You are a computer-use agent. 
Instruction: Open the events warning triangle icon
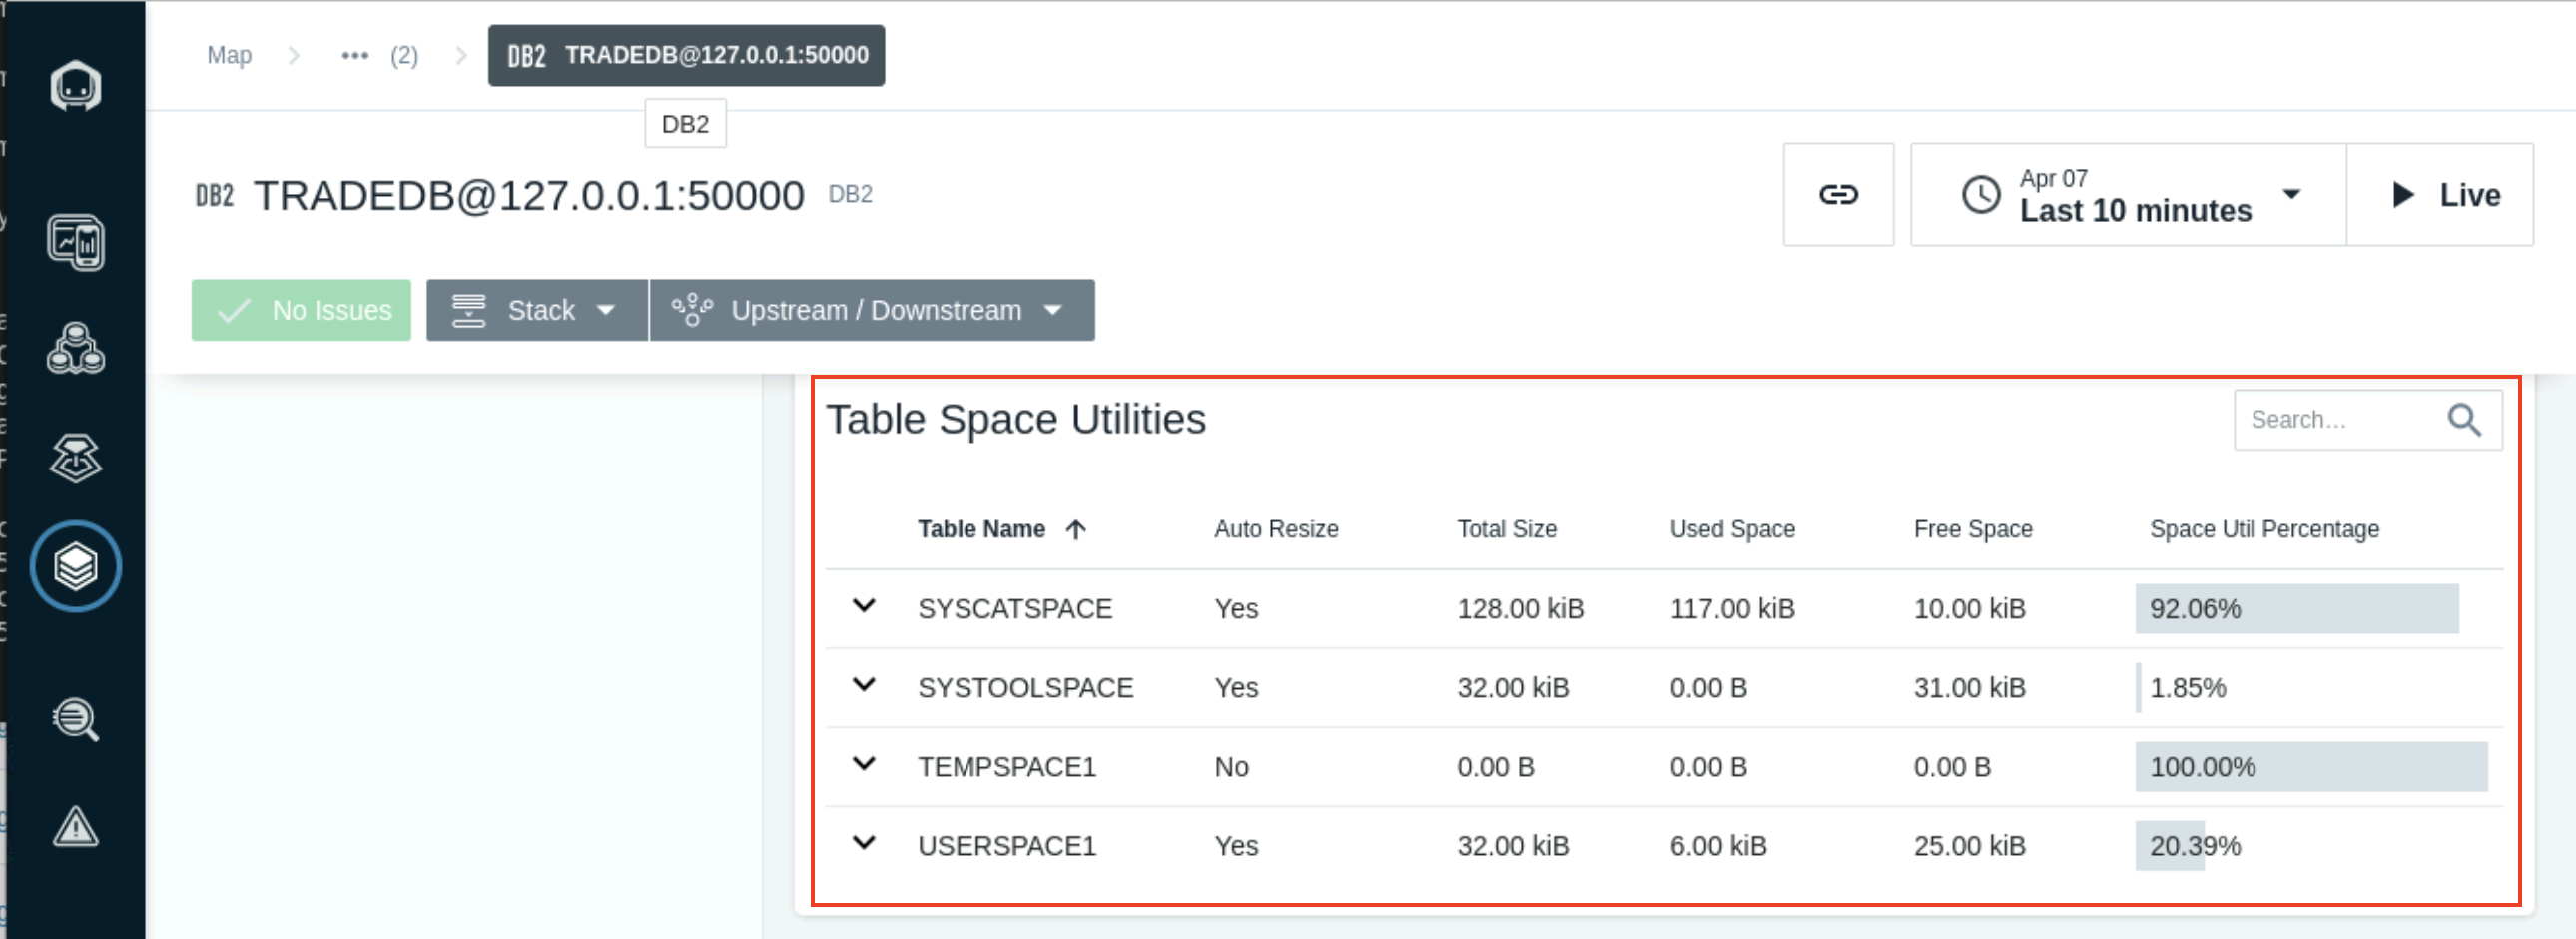click(76, 827)
